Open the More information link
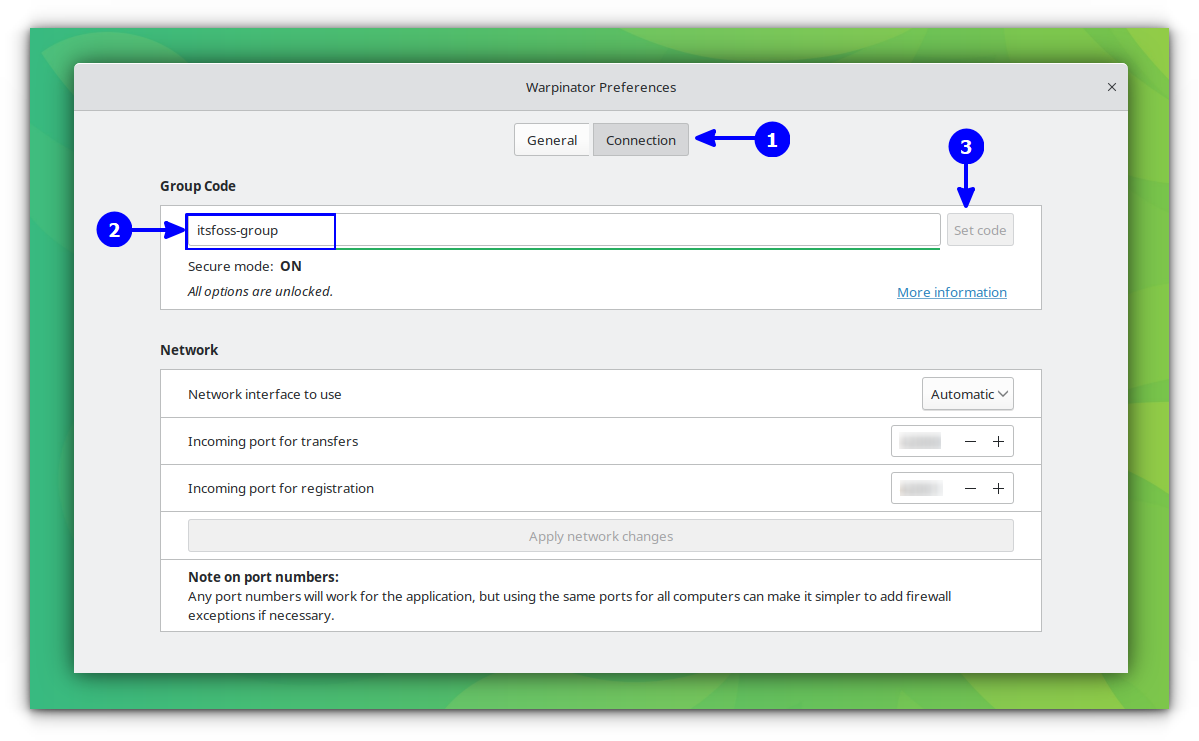The image size is (1199, 741). pos(951,292)
